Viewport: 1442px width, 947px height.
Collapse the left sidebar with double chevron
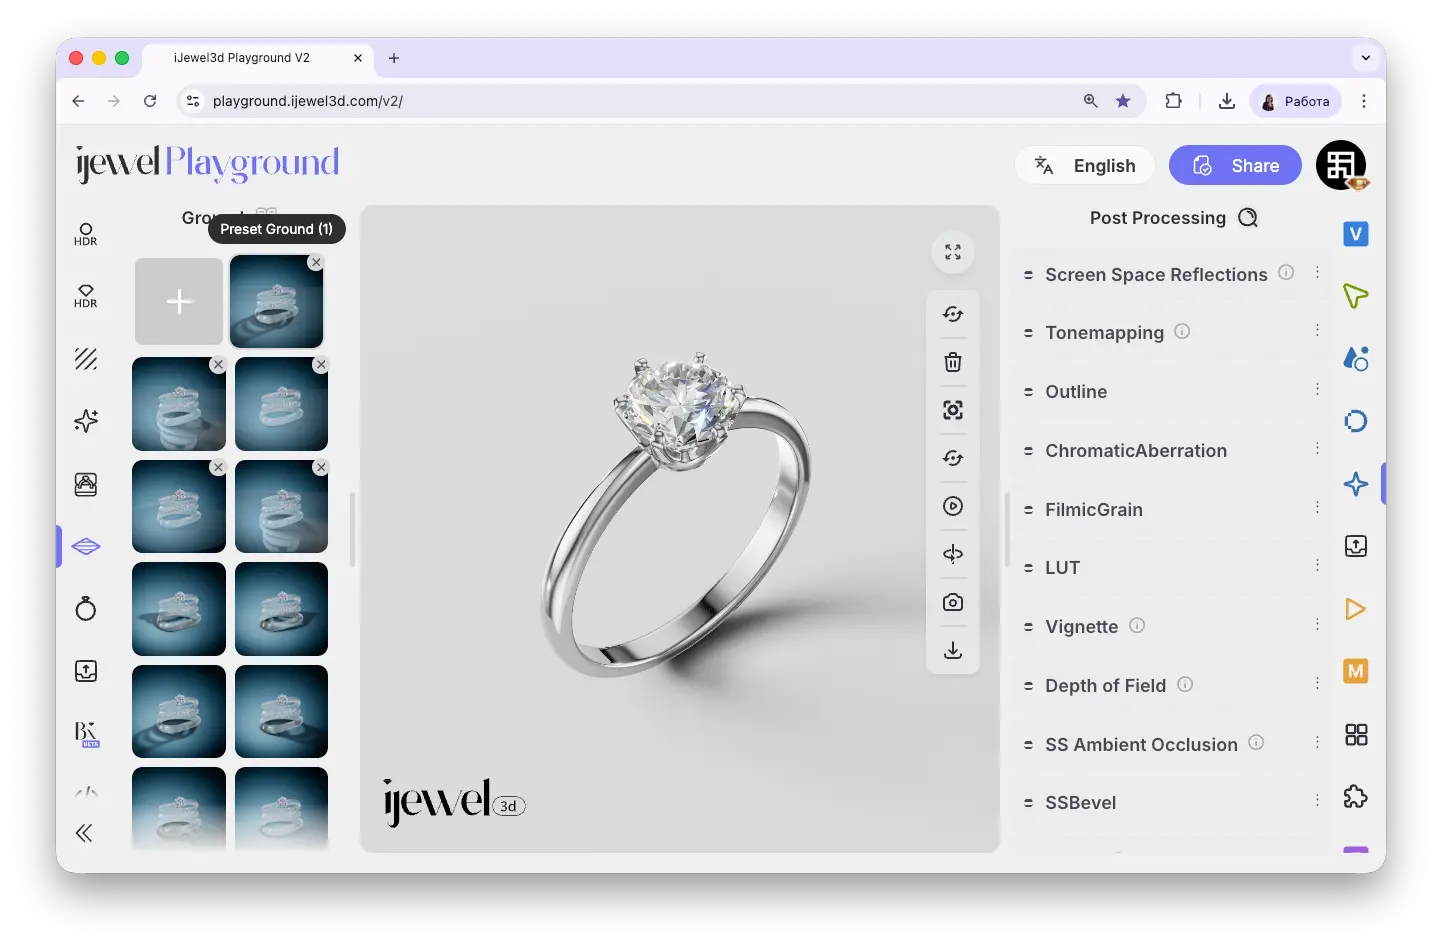84,833
